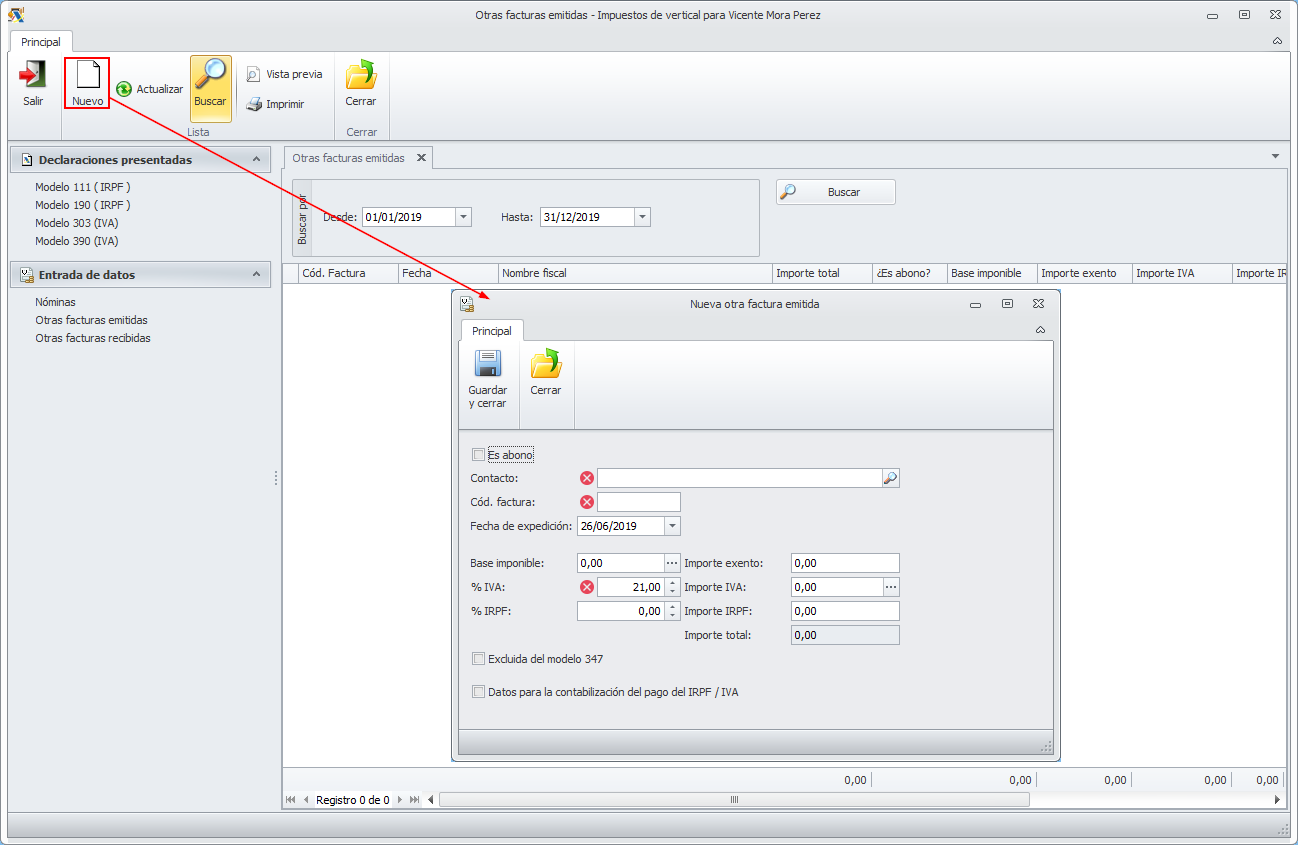Screen dimensions: 1298x845
Task: Check Datos para la contabilización del pago
Action: pyautogui.click(x=478, y=691)
